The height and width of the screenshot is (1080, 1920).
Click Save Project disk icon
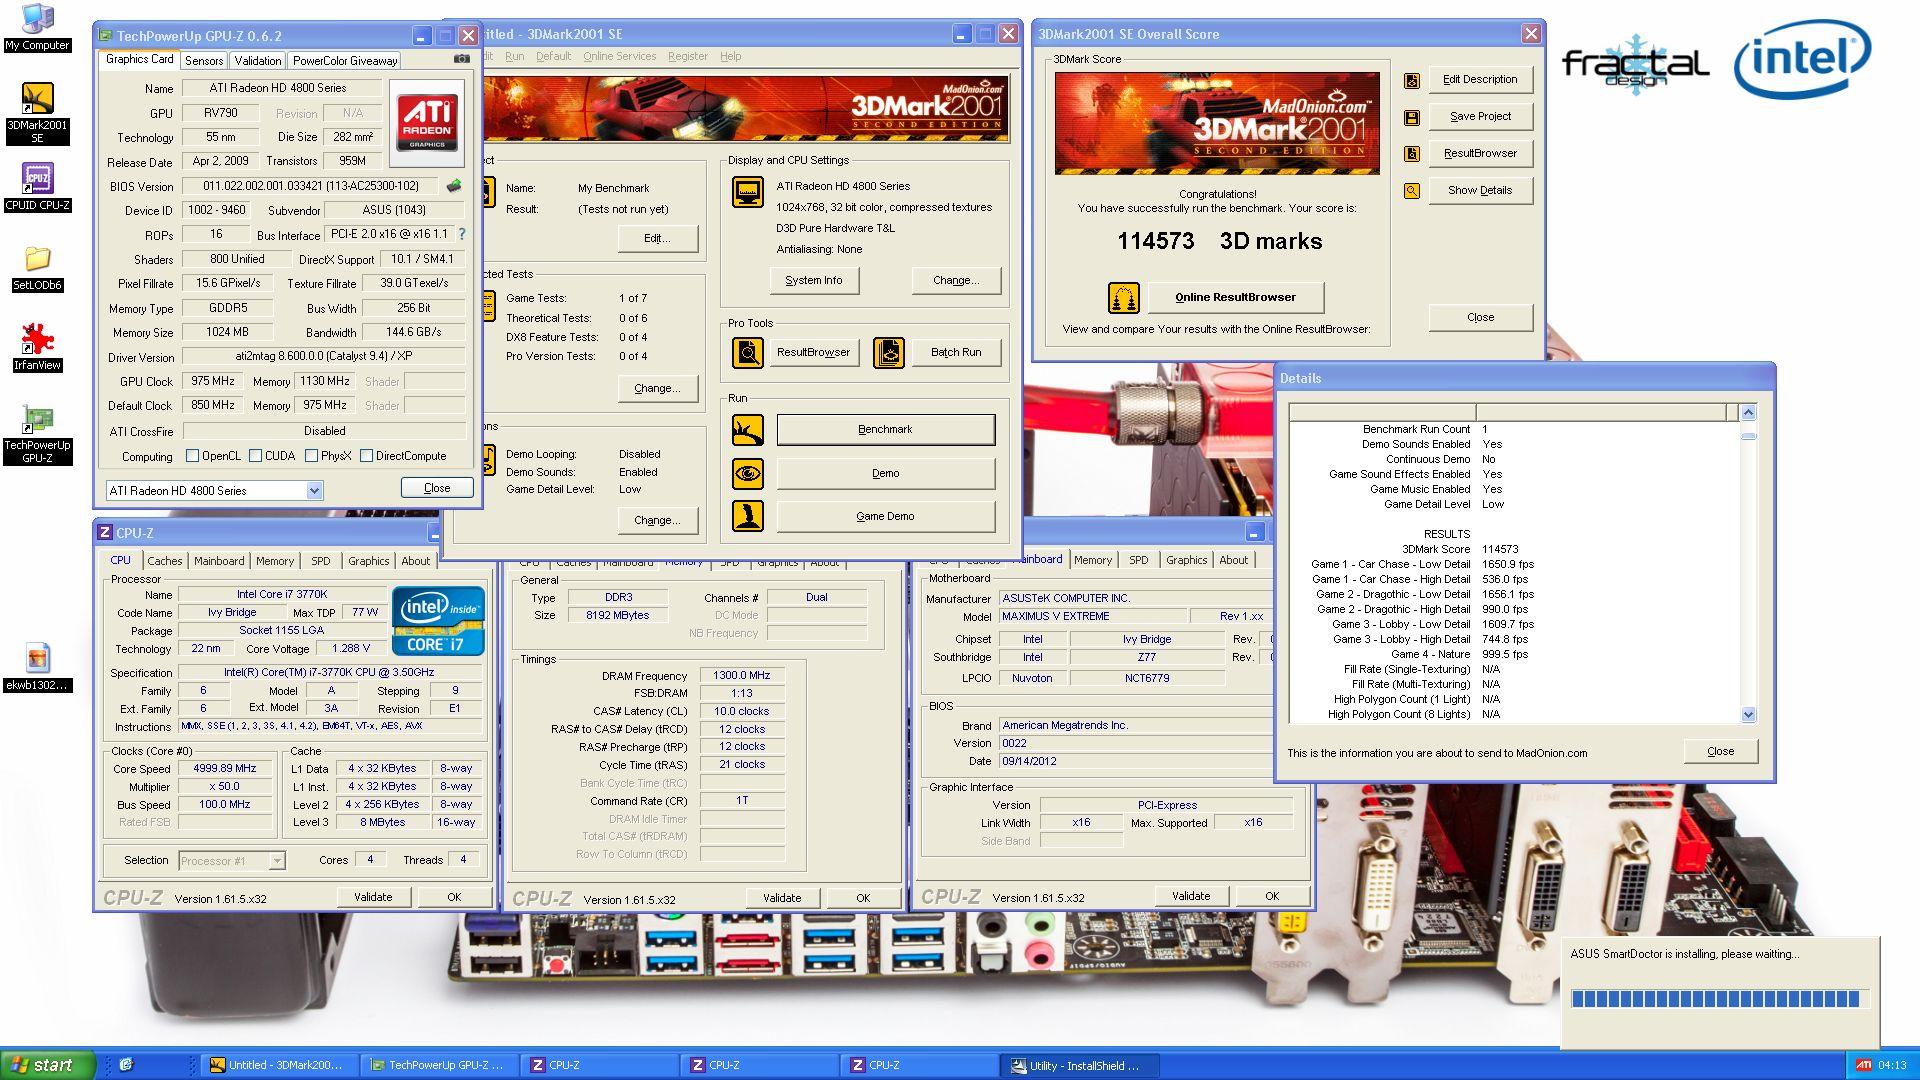point(1412,117)
